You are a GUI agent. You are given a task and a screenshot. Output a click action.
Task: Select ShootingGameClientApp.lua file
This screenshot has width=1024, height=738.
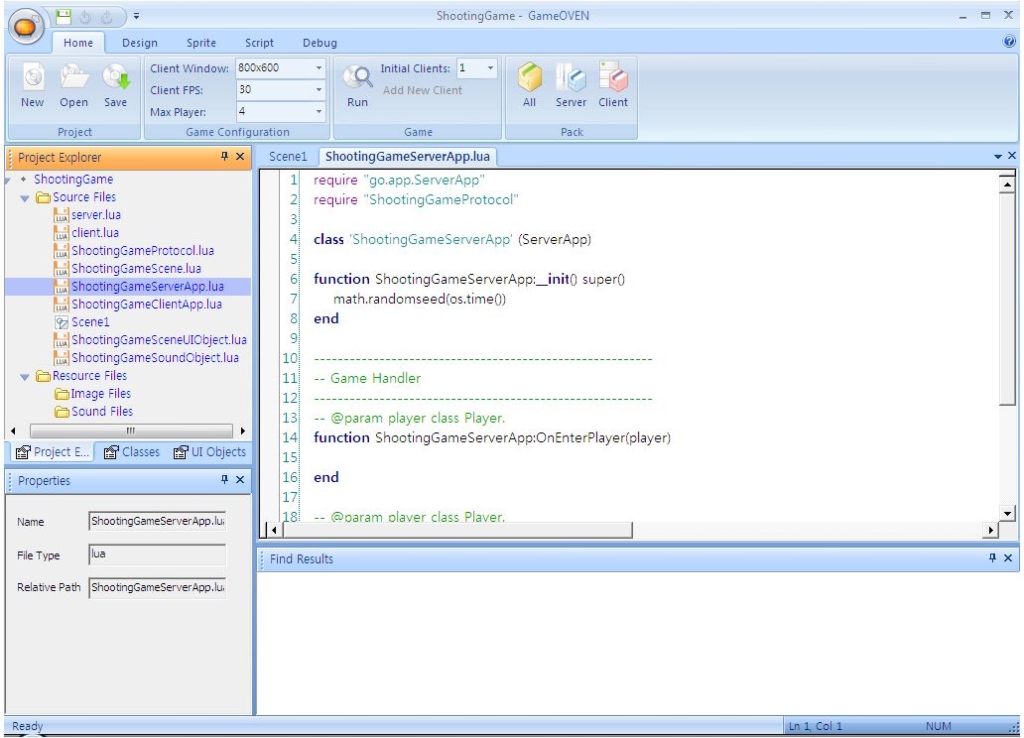[x=146, y=304]
